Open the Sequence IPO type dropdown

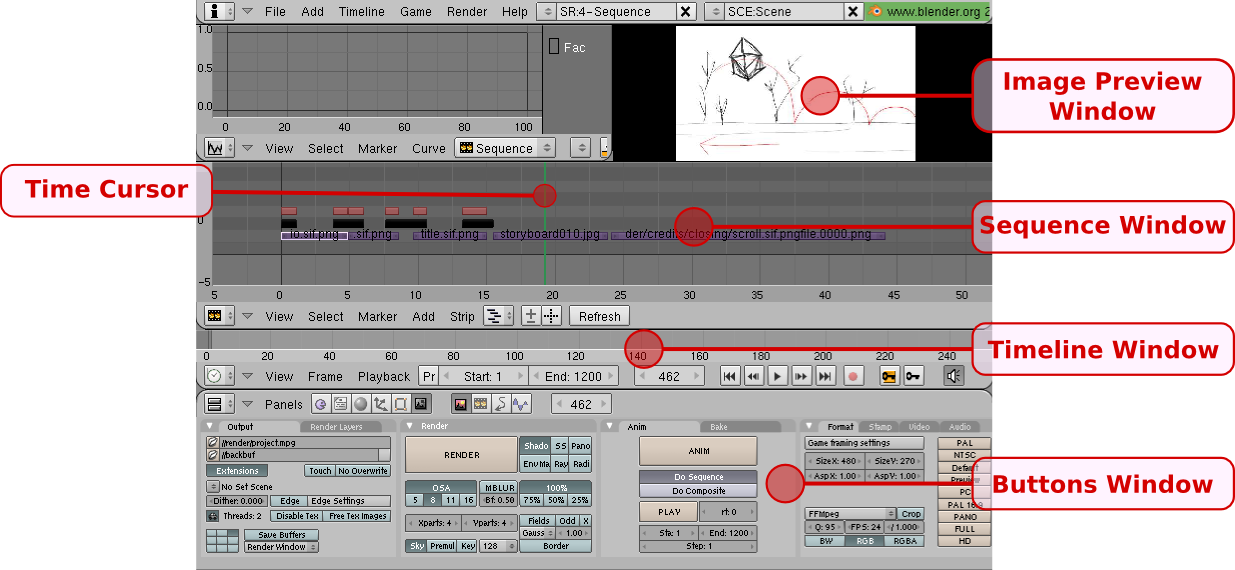[504, 148]
